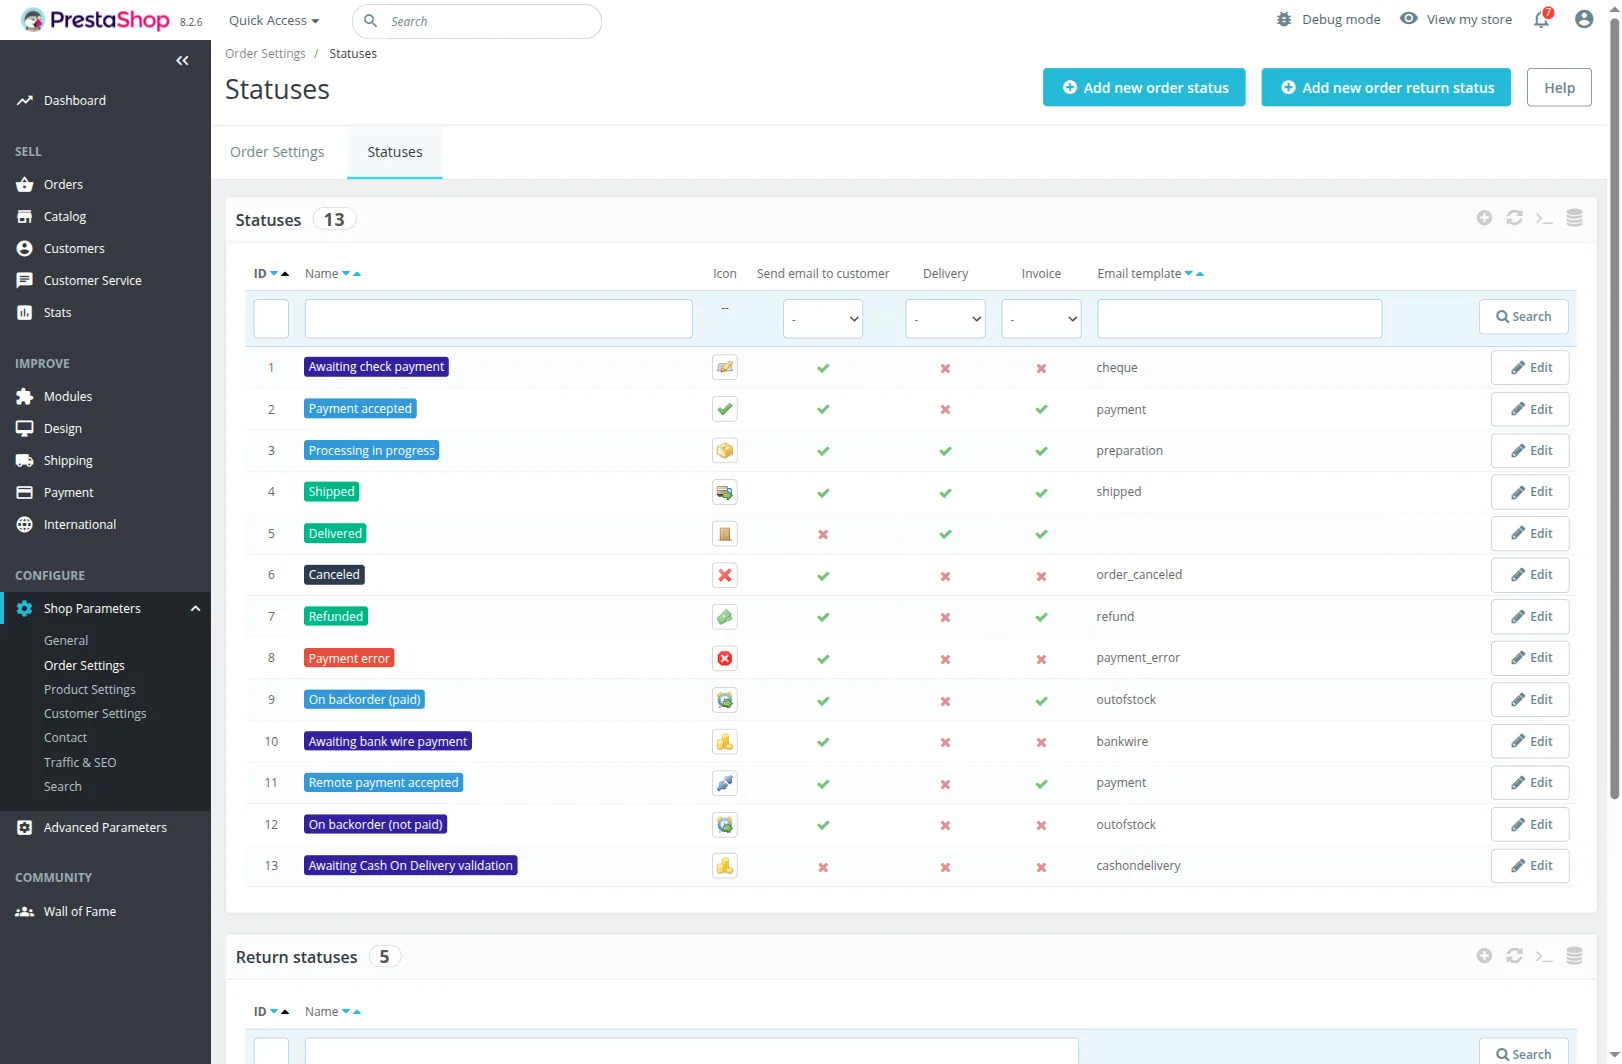Click Add new order return status button

[1386, 87]
